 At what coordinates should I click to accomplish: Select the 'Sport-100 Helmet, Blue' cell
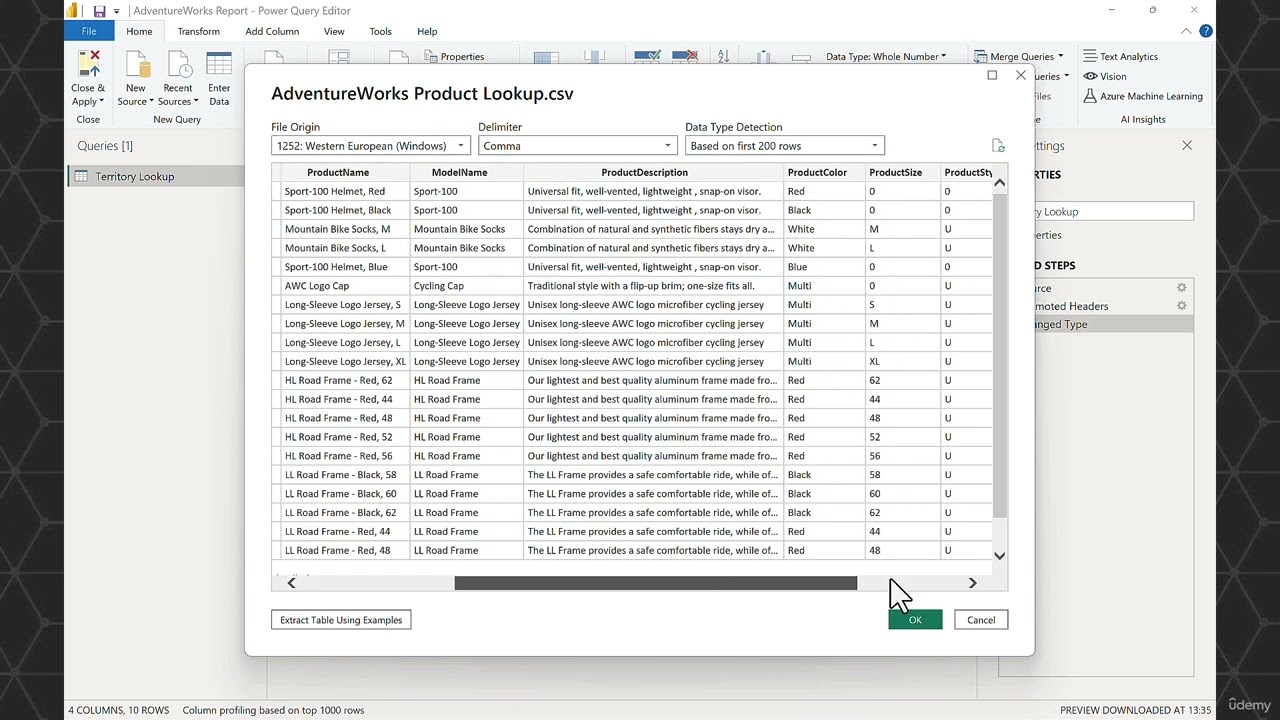pyautogui.click(x=345, y=267)
